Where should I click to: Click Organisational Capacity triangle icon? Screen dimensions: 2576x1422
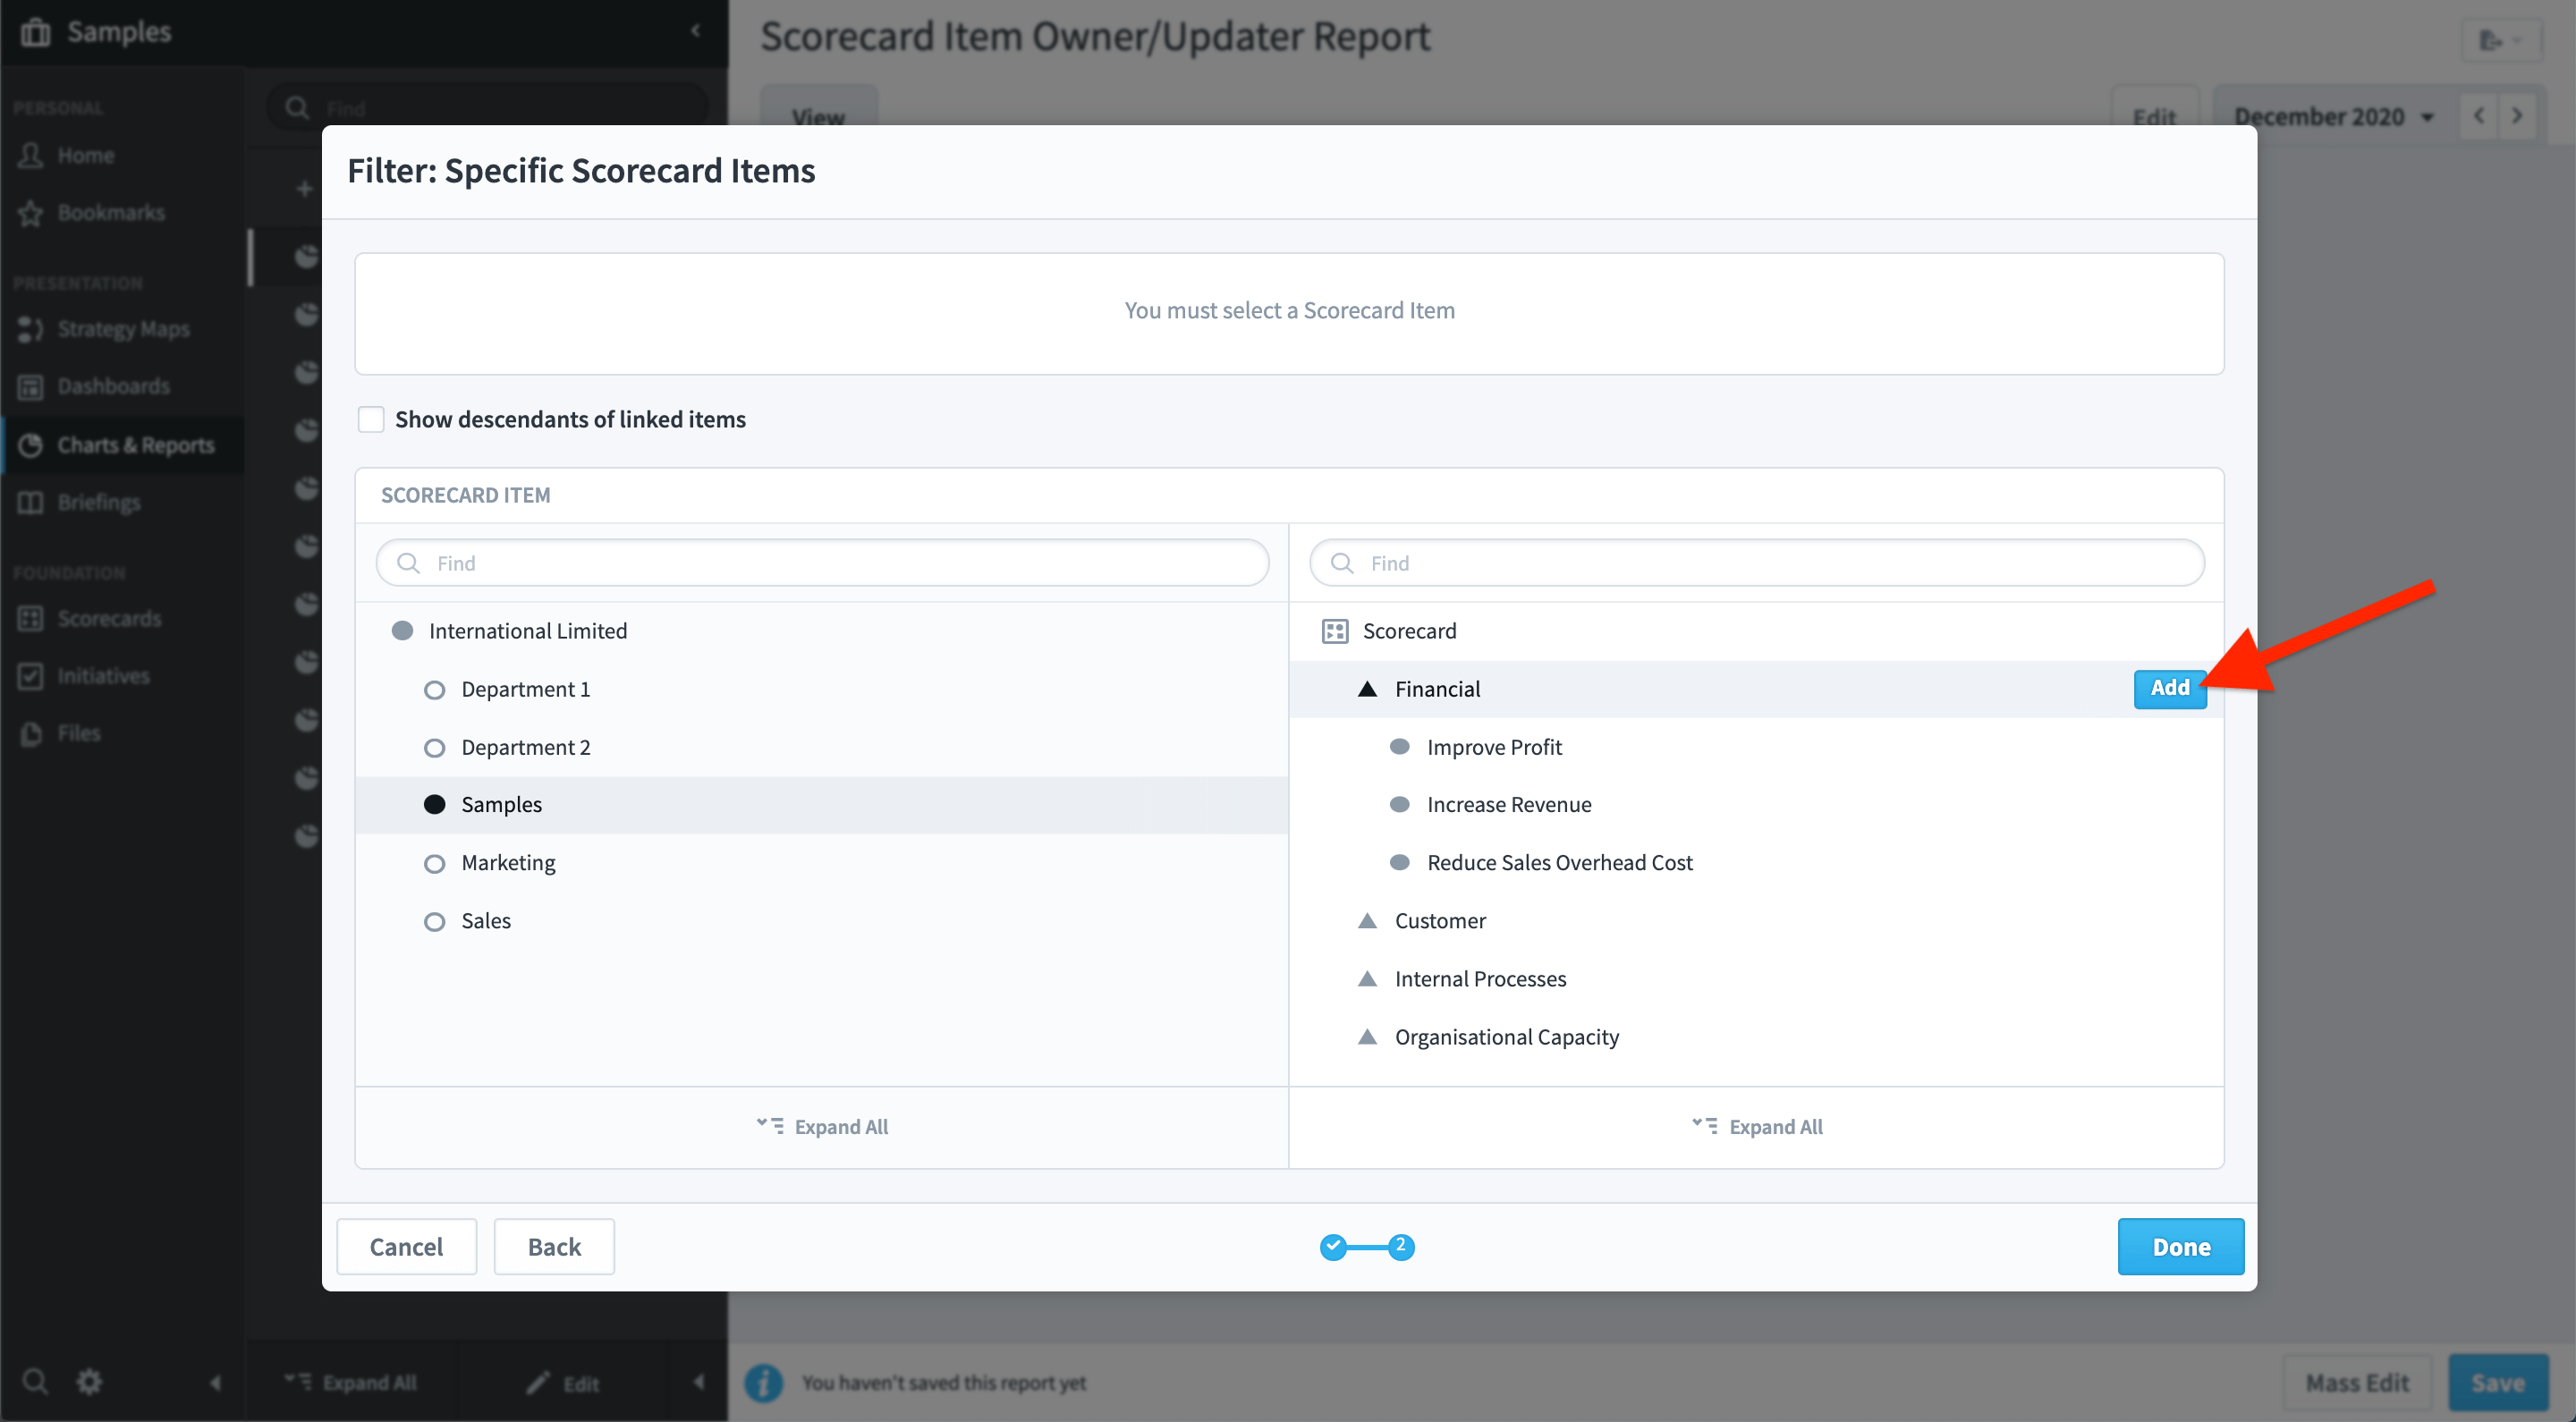1367,1036
